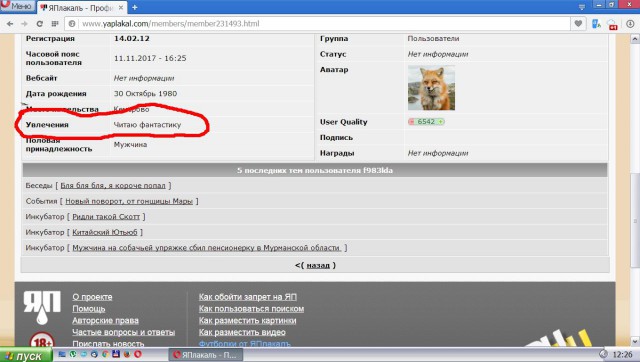640x362 pixels.
Task: Open 'Как обойти запрет на ЯП'
Action: pos(248,297)
